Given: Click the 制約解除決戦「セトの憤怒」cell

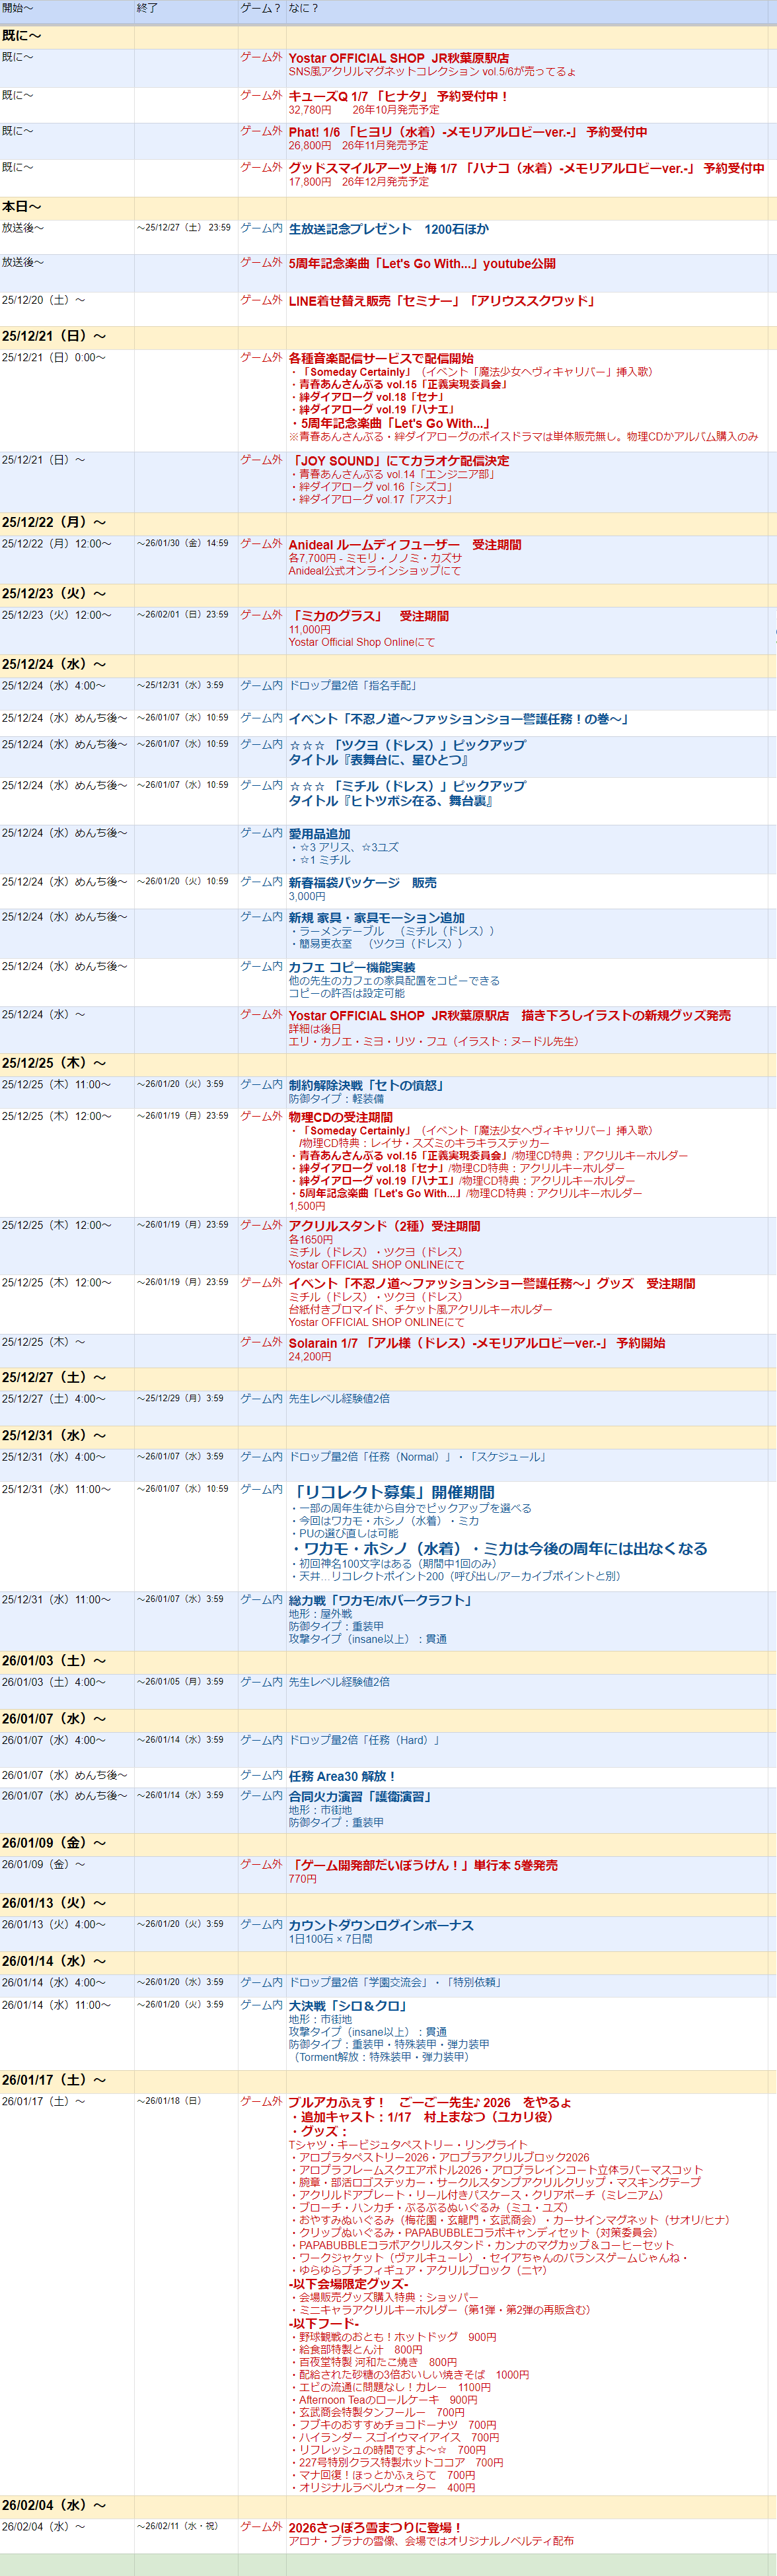Looking at the screenshot, I should [x=366, y=1085].
